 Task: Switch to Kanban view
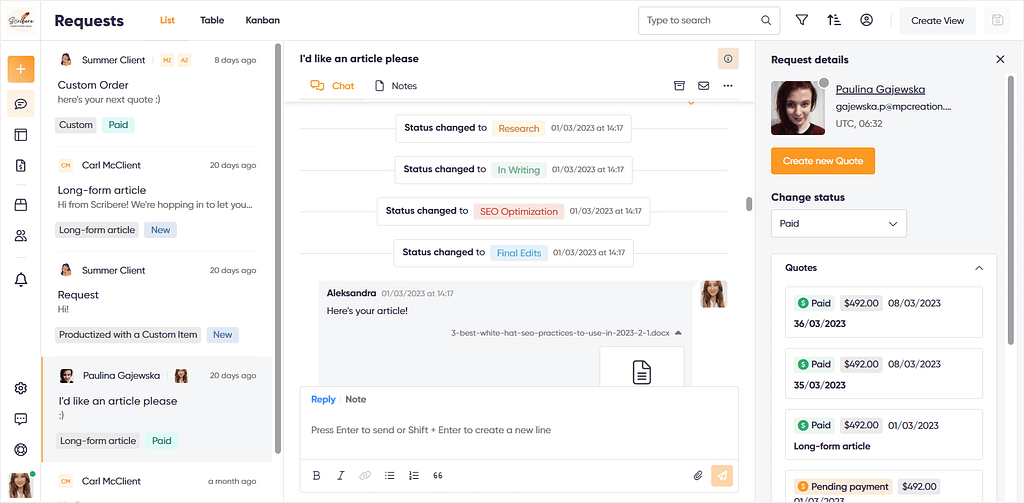coord(263,20)
